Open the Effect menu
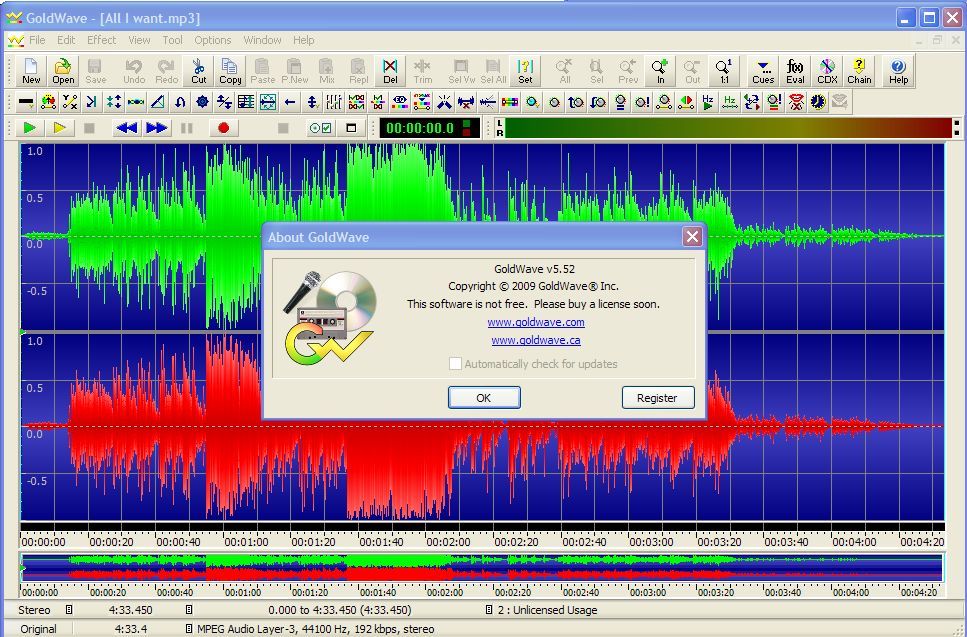This screenshot has width=967, height=637. pyautogui.click(x=101, y=40)
